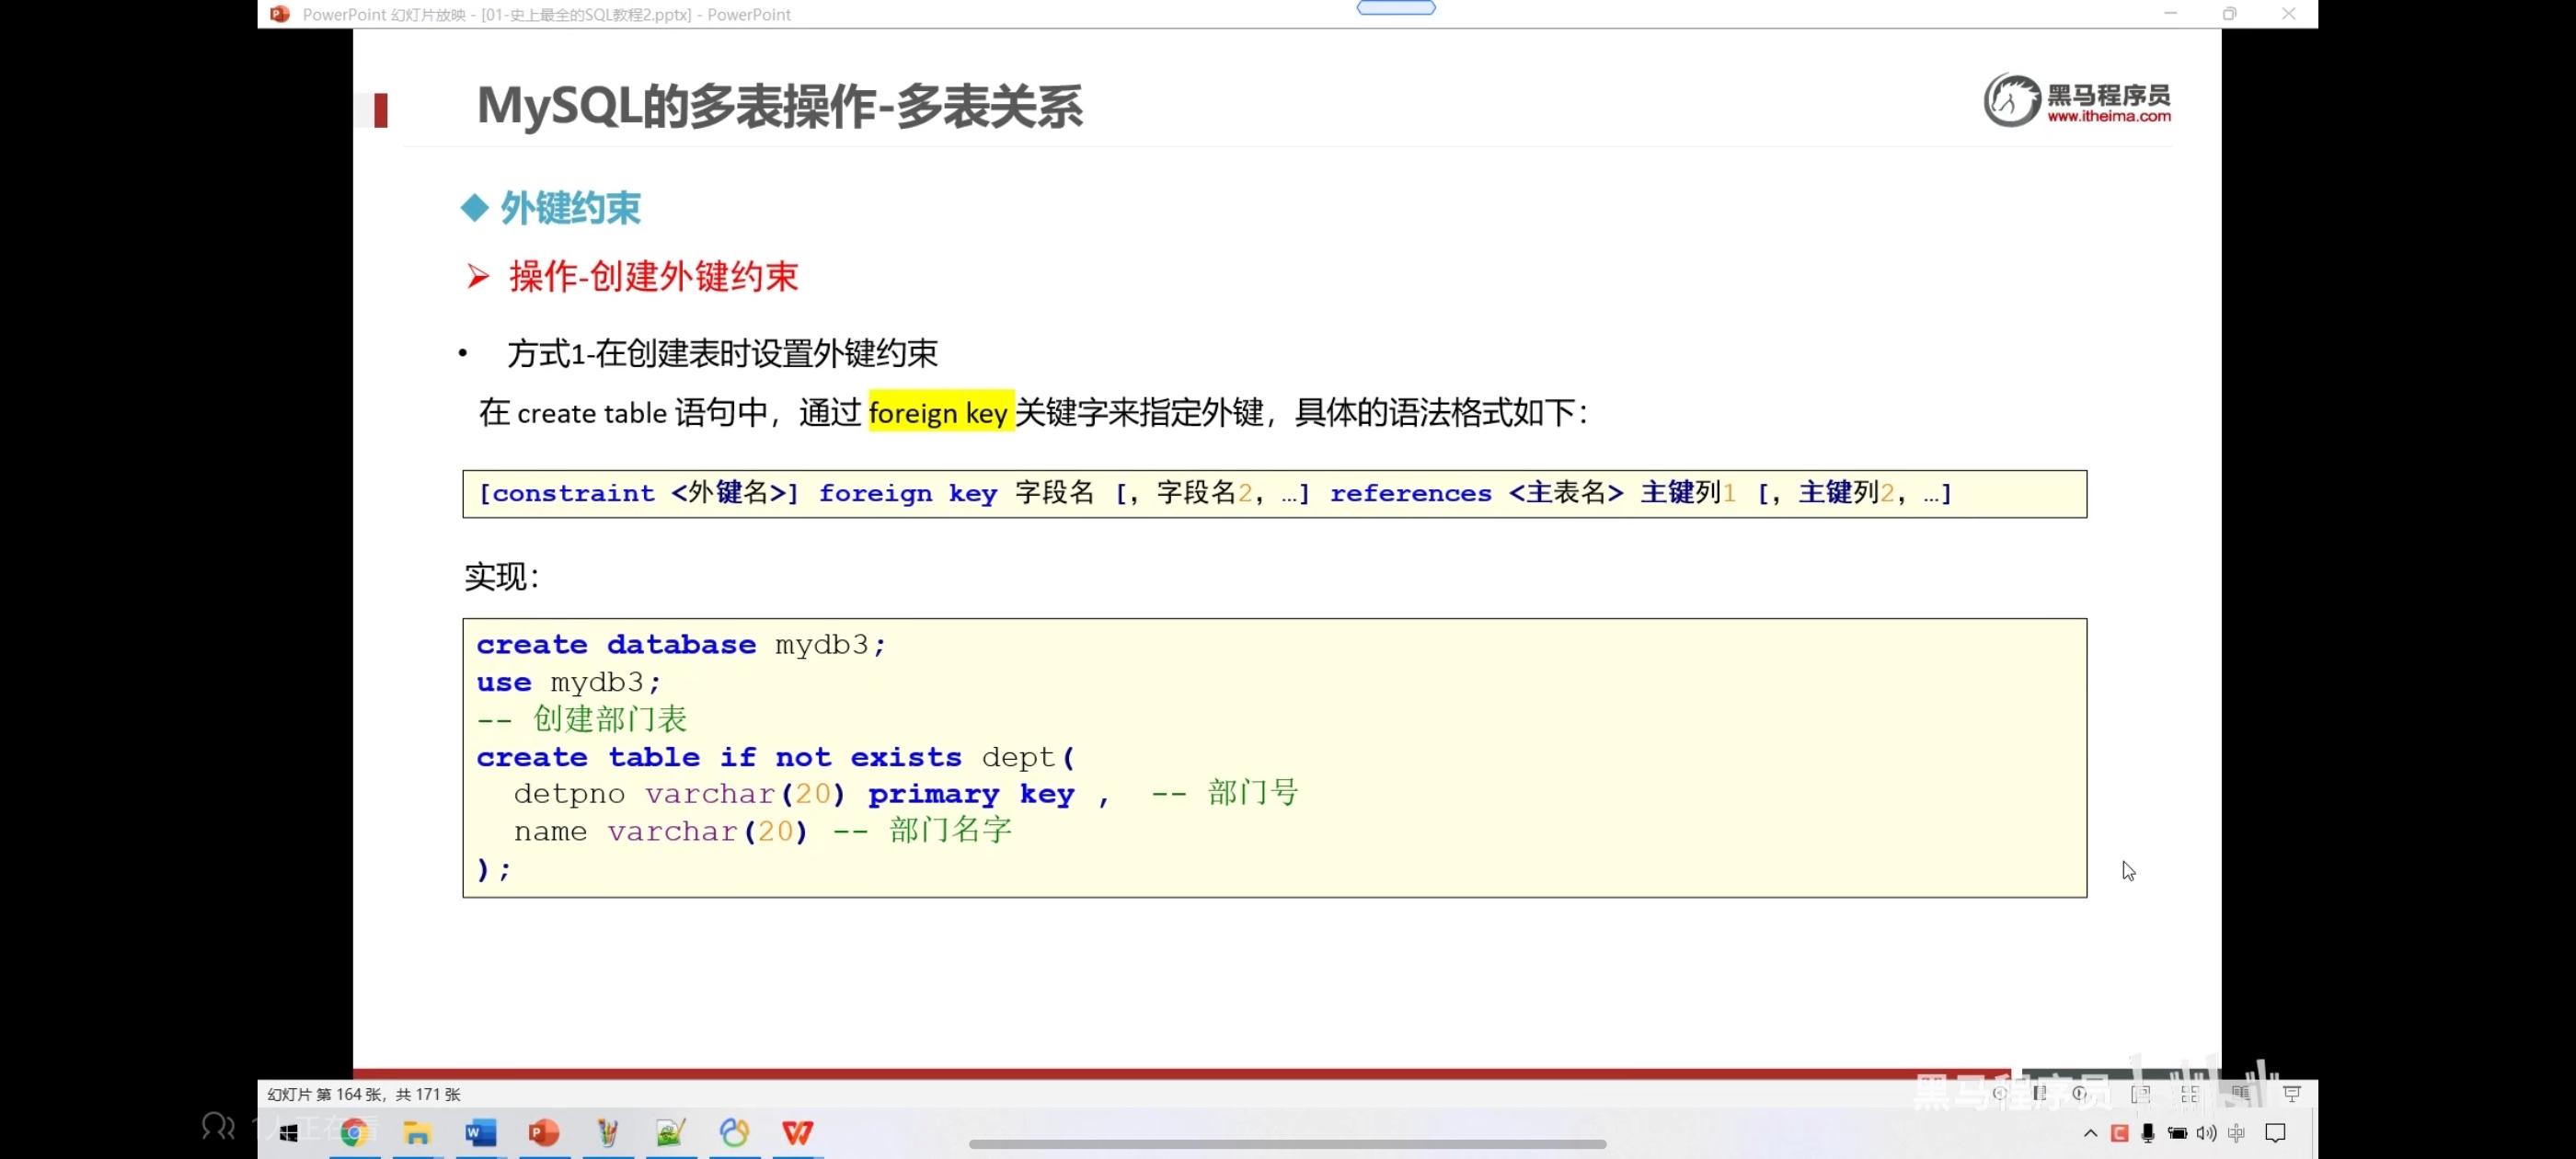Image resolution: width=2576 pixels, height=1159 pixels.
Task: Open PowerPoint from the taskbar
Action: coord(544,1132)
